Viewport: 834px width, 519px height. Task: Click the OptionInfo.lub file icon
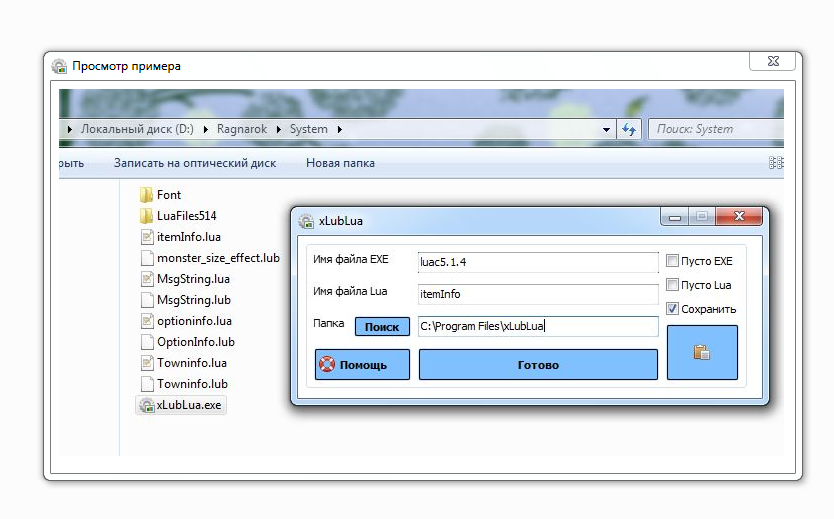pyautogui.click(x=147, y=342)
